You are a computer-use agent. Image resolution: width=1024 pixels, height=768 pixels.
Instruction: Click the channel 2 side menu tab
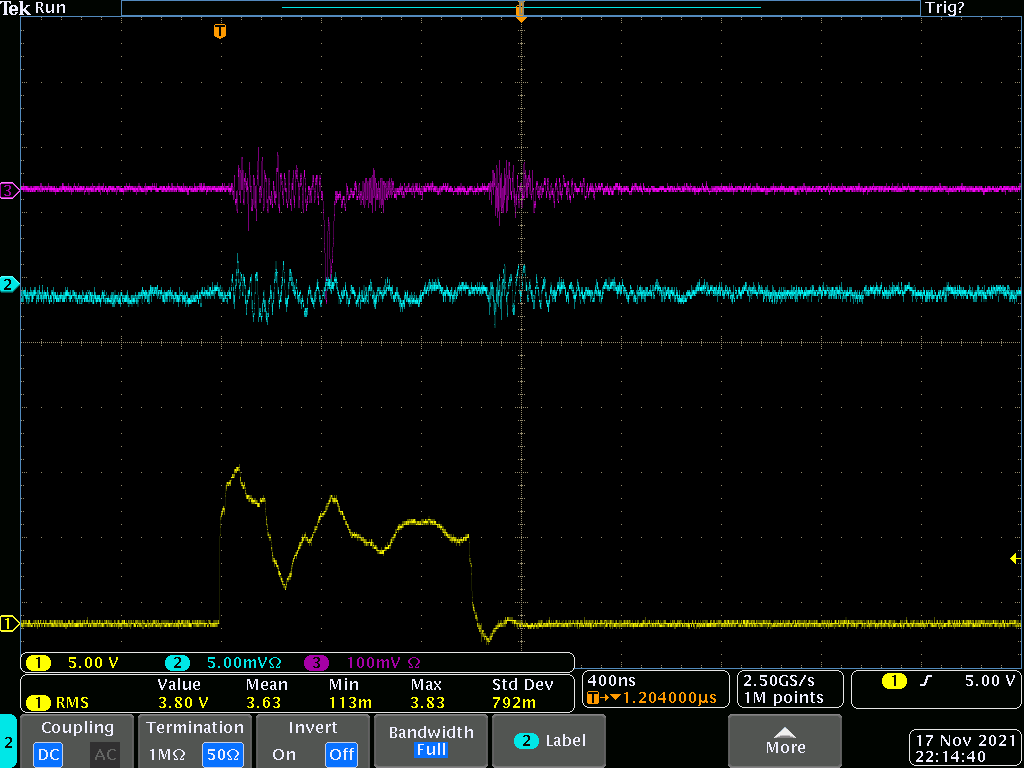[8, 742]
